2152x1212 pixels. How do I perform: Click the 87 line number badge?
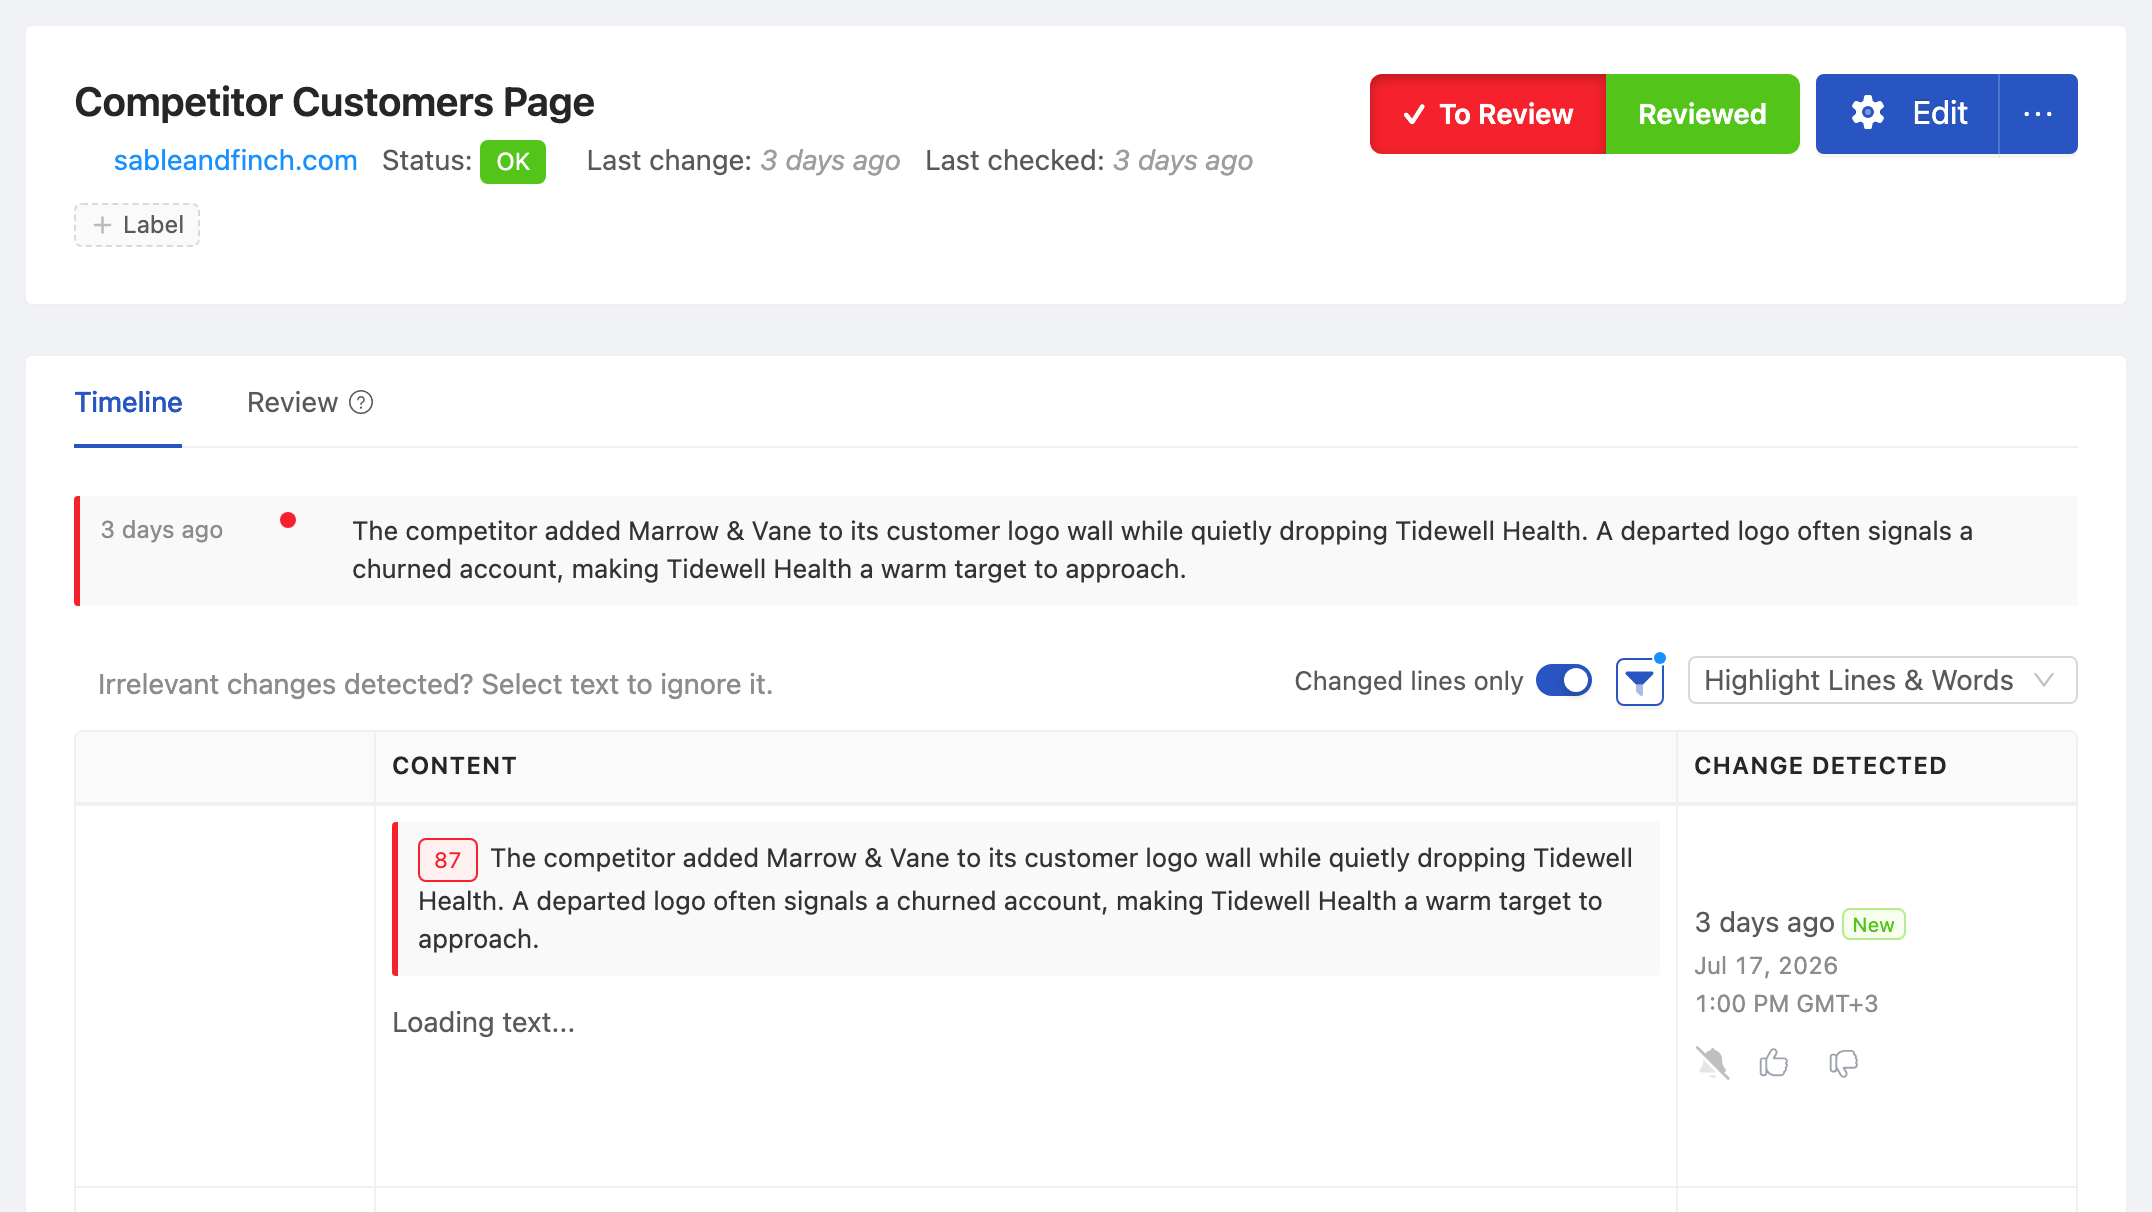click(447, 860)
